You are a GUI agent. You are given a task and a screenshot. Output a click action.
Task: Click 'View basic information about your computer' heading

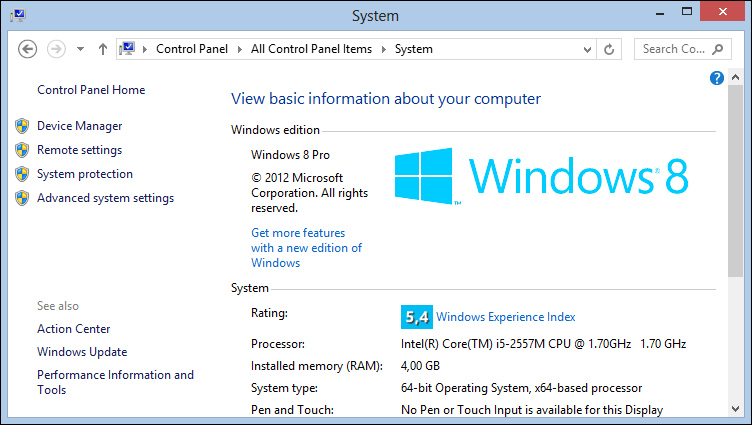tap(386, 99)
